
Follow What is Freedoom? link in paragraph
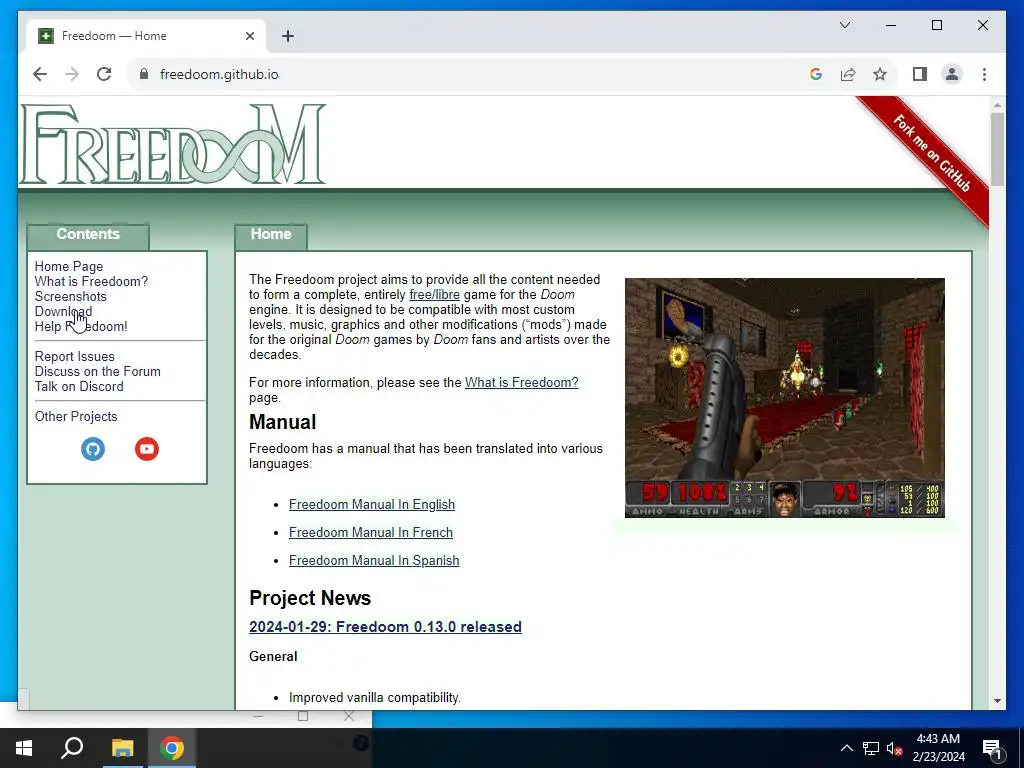point(521,383)
